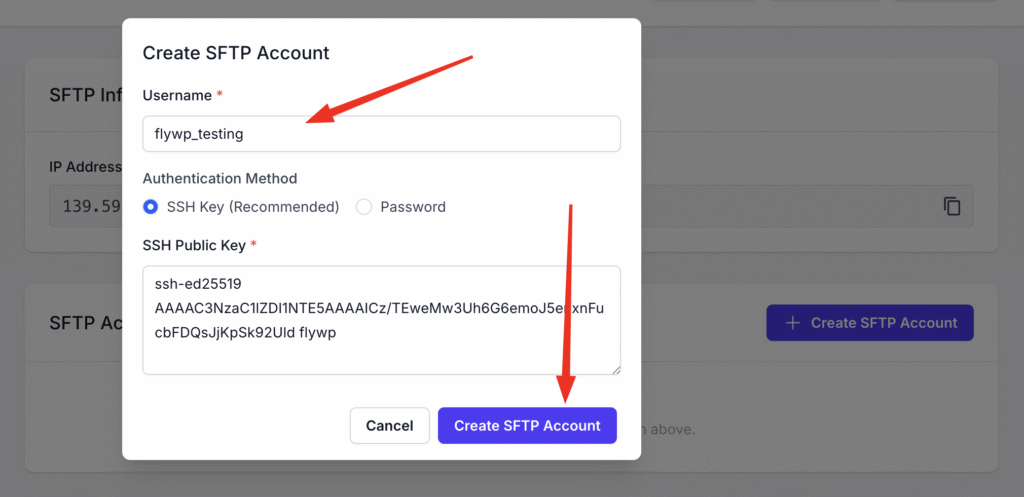Copy the IP address with the copy icon
The width and height of the screenshot is (1024, 497).
[x=952, y=206]
